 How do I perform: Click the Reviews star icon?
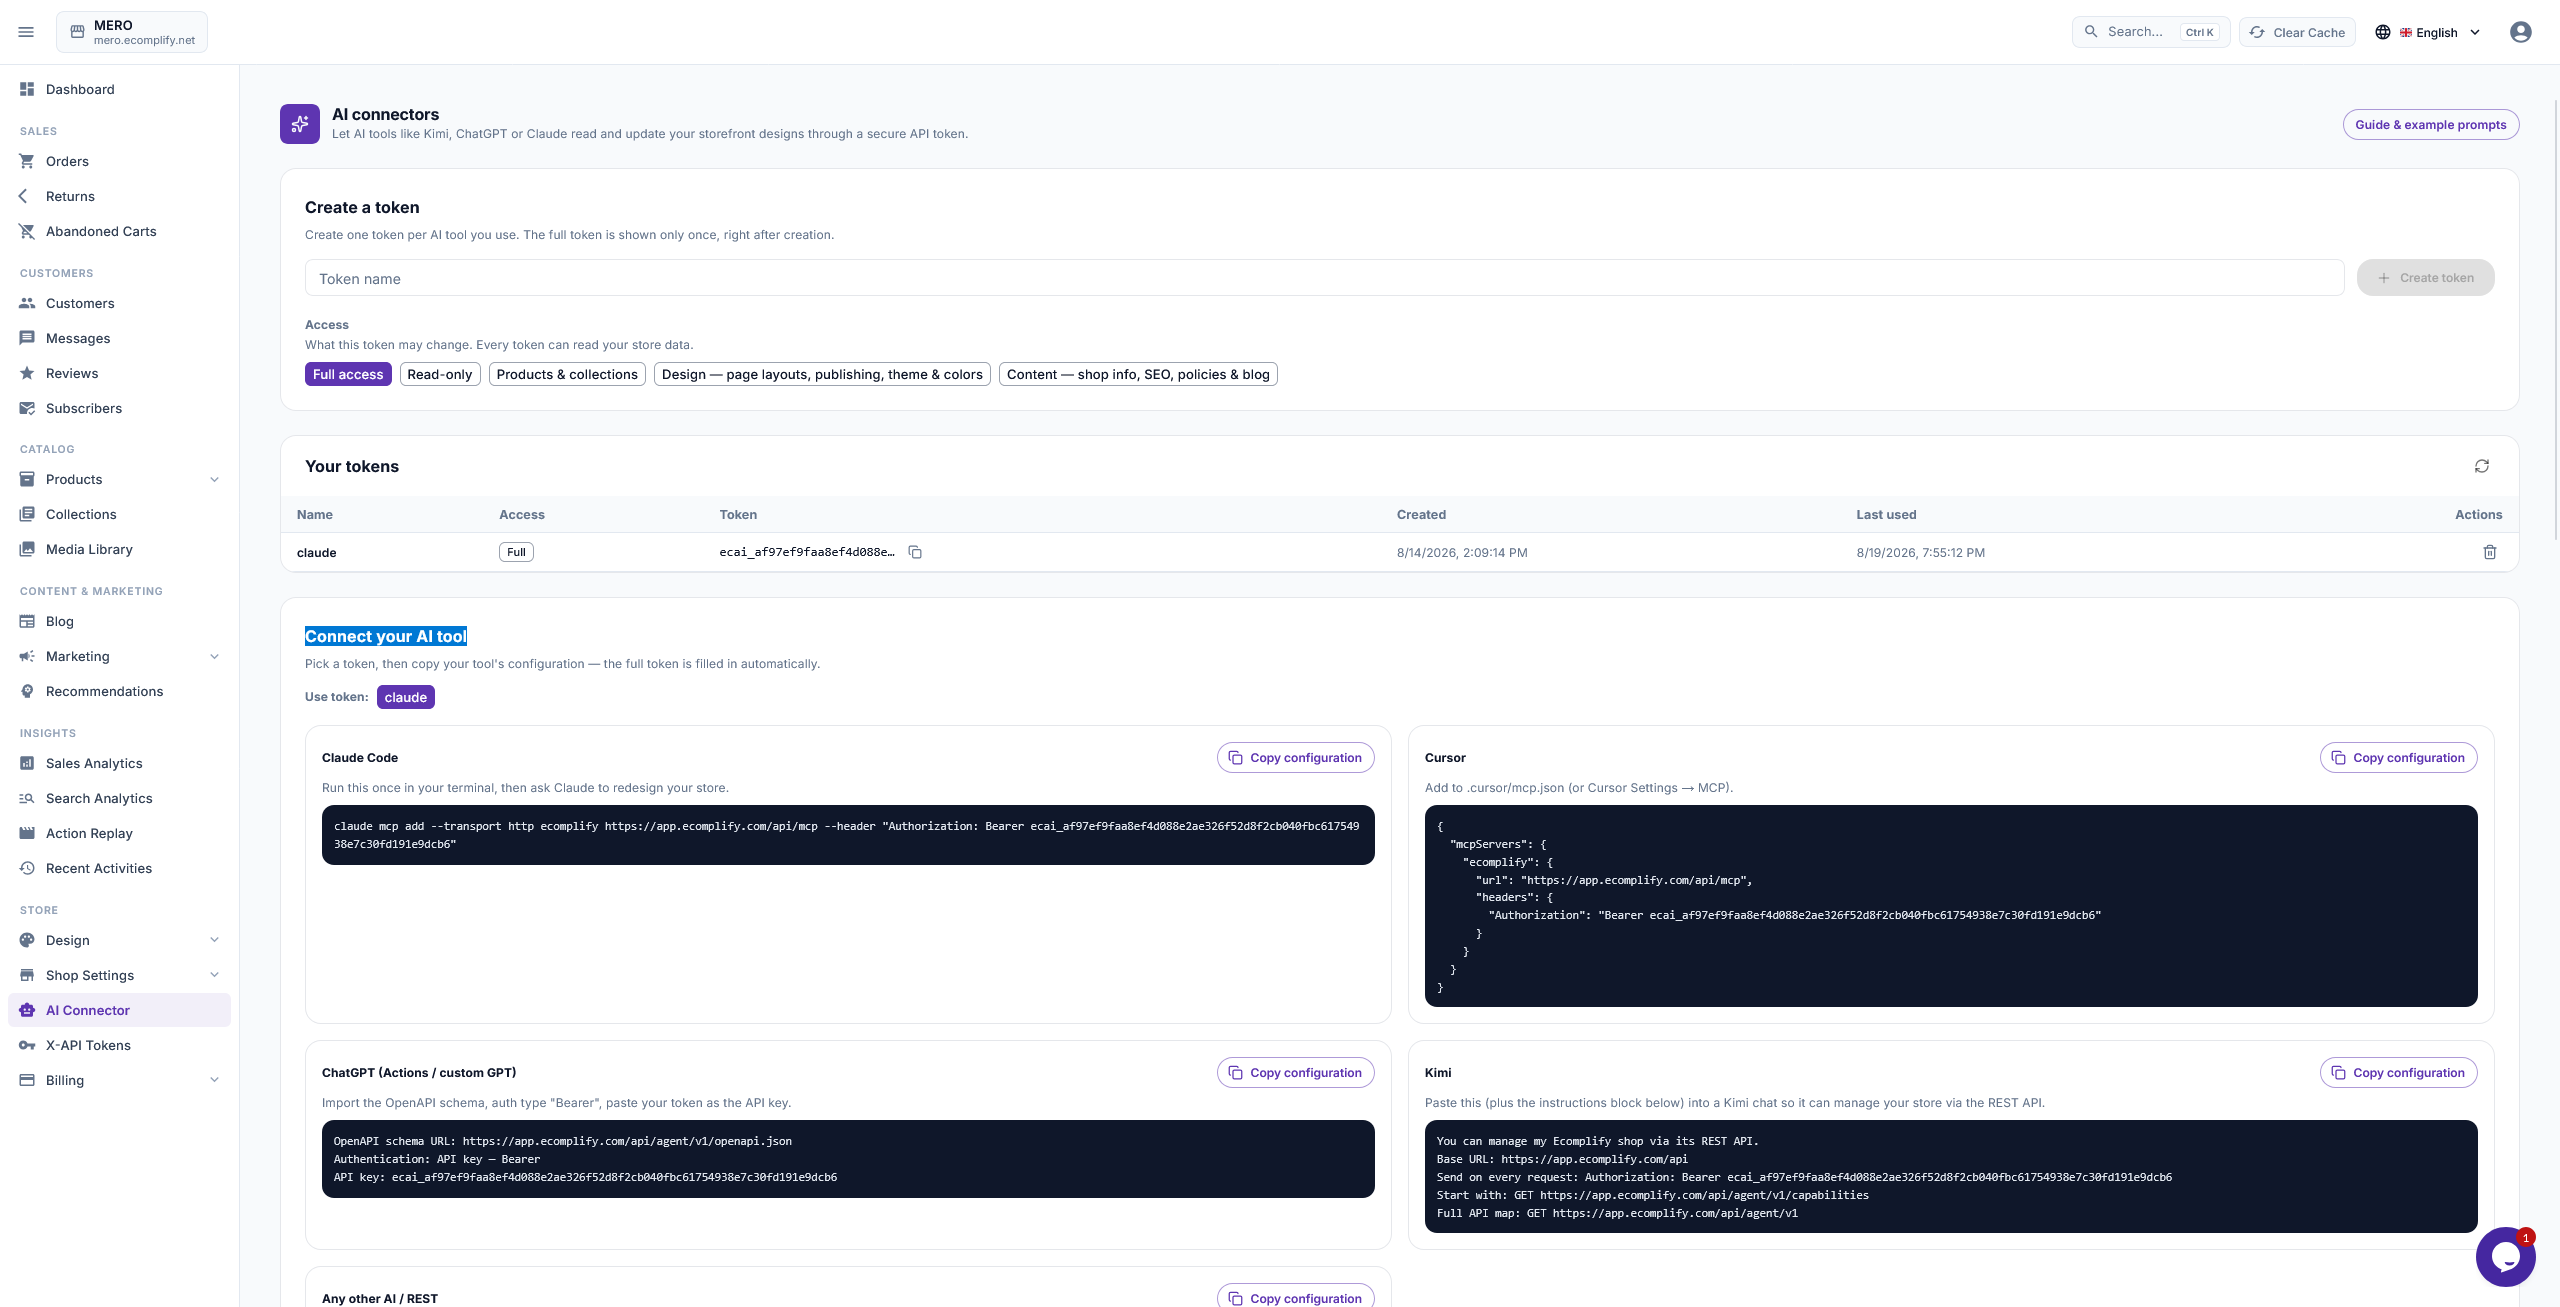pyautogui.click(x=27, y=373)
